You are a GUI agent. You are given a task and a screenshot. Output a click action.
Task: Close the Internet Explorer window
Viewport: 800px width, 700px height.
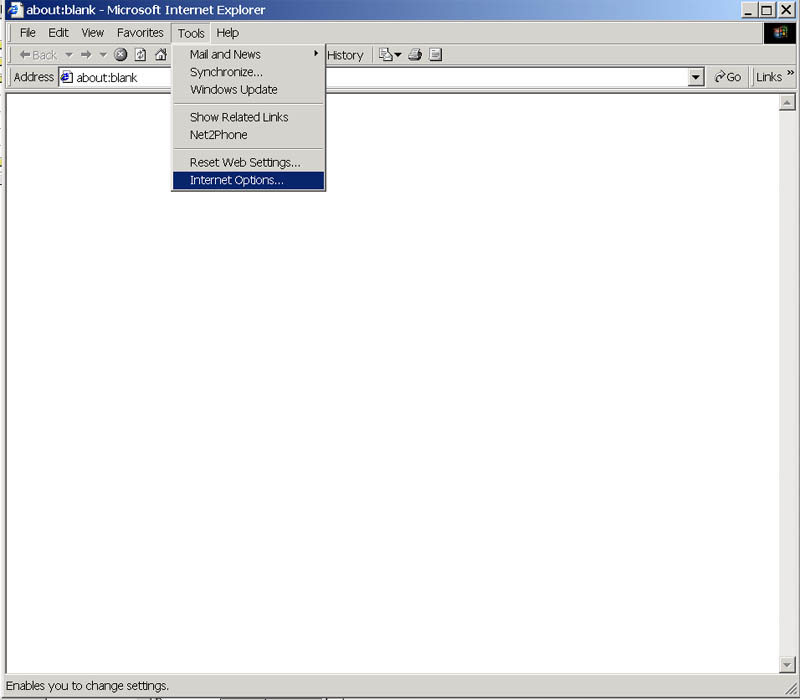coord(786,10)
